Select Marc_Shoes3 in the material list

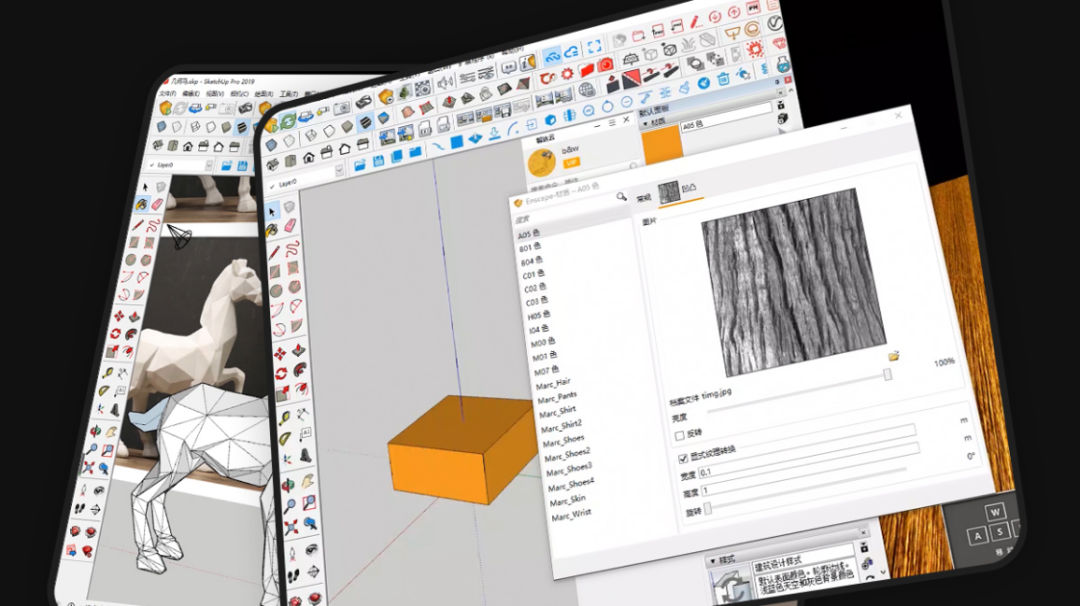pyautogui.click(x=569, y=470)
